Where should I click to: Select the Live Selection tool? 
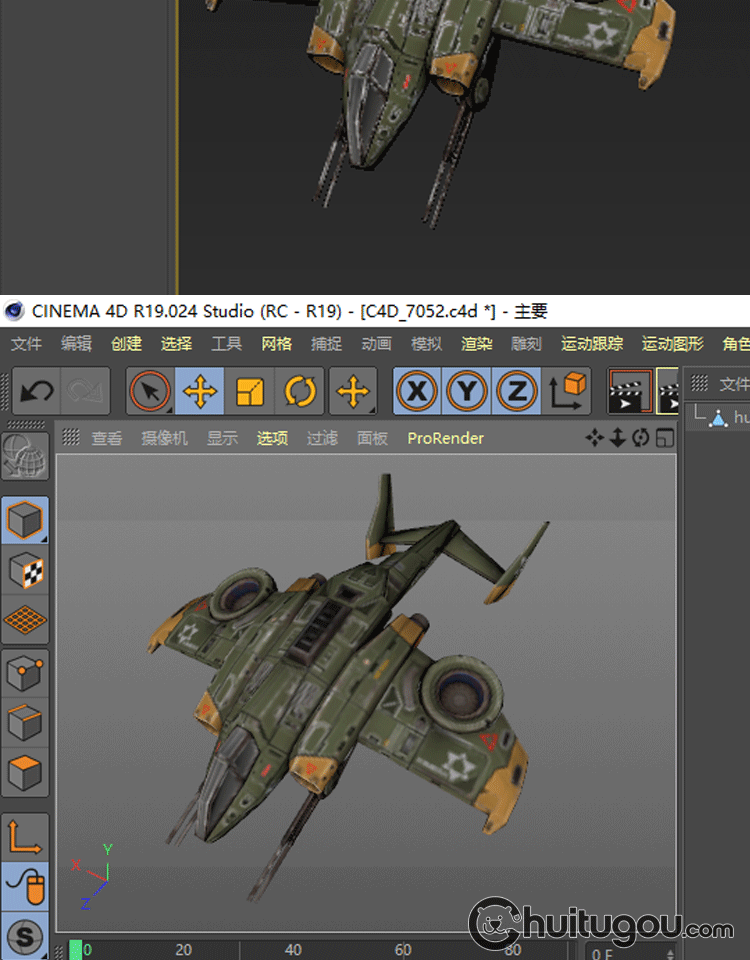coord(150,391)
